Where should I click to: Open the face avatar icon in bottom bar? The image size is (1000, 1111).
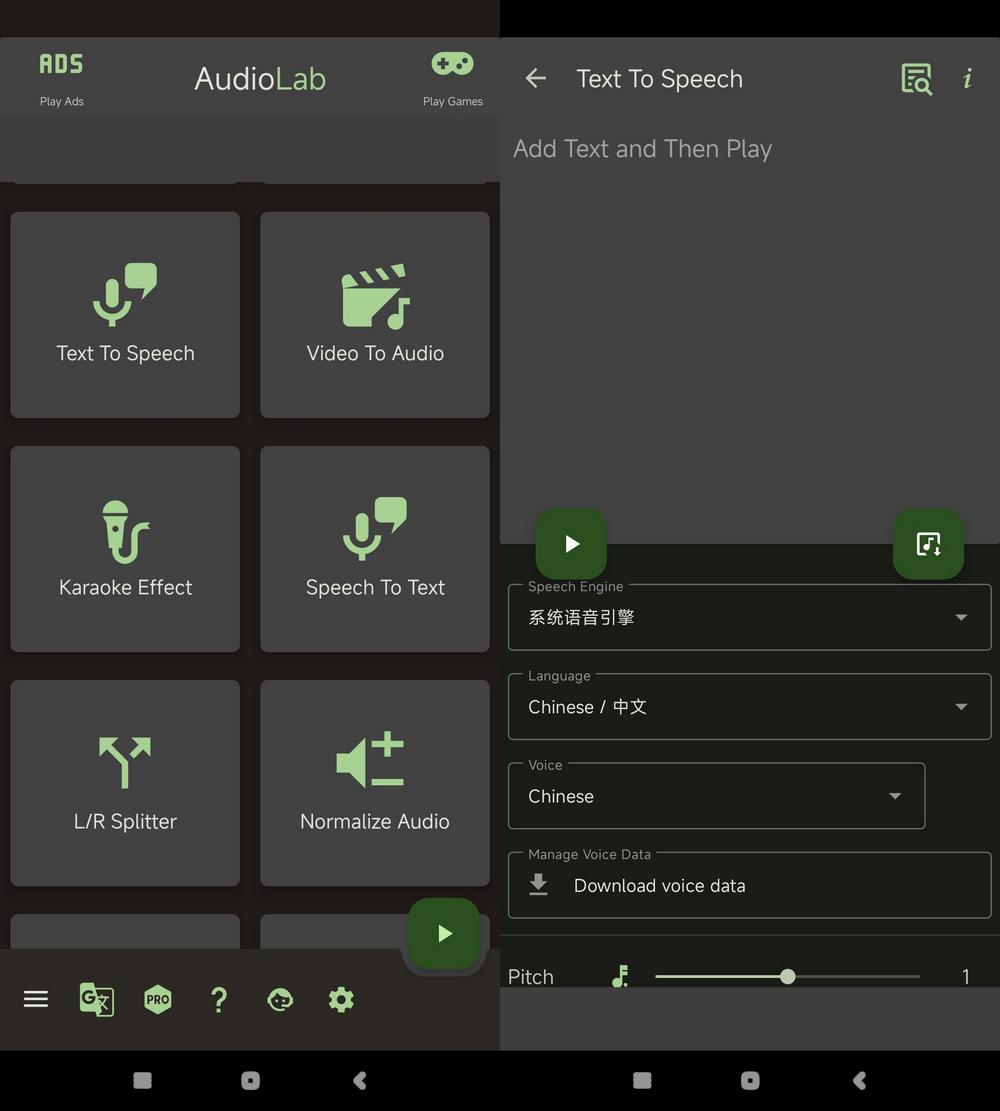(x=280, y=999)
